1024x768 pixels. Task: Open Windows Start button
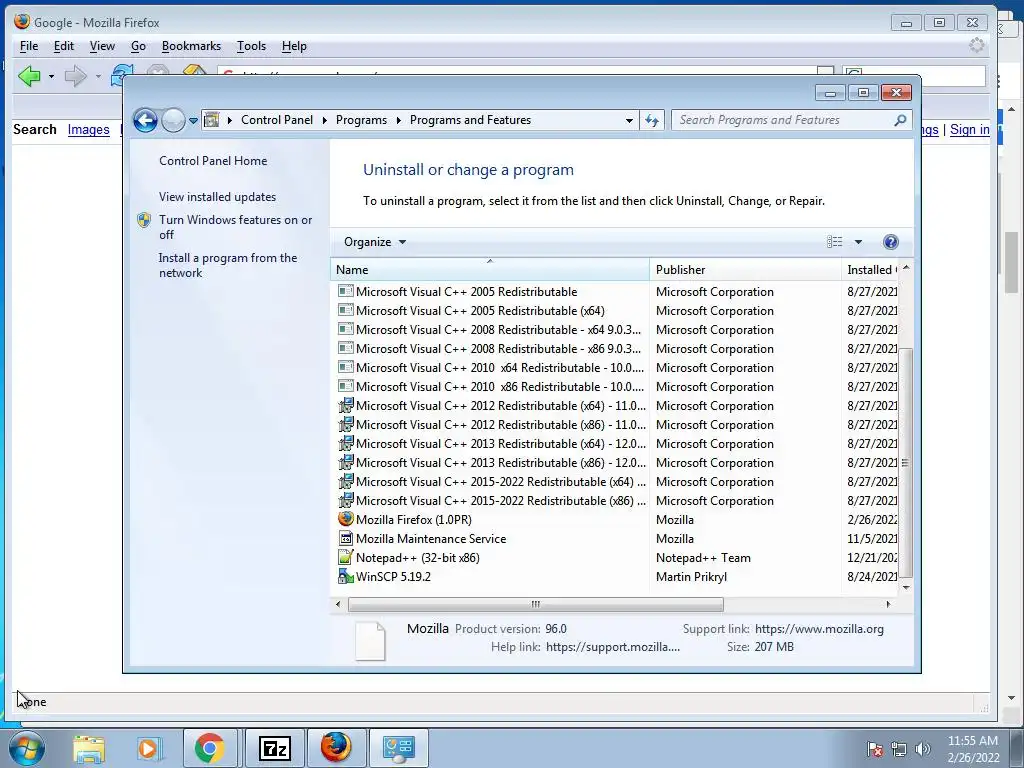[x=26, y=748]
